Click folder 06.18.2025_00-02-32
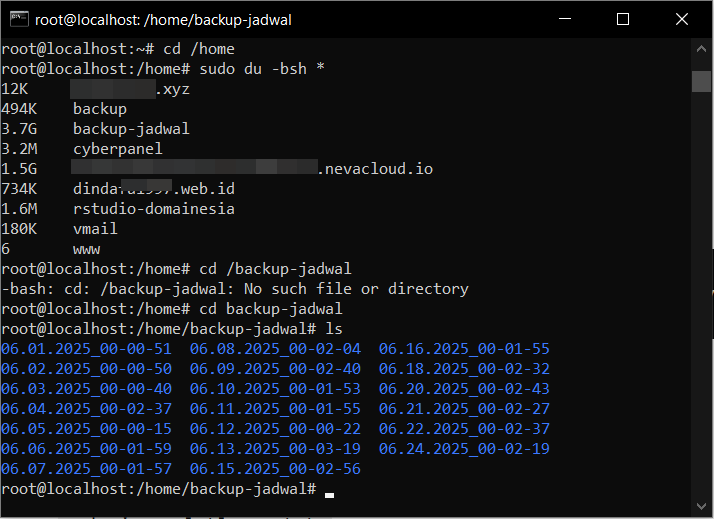Image resolution: width=714 pixels, height=519 pixels. point(464,369)
